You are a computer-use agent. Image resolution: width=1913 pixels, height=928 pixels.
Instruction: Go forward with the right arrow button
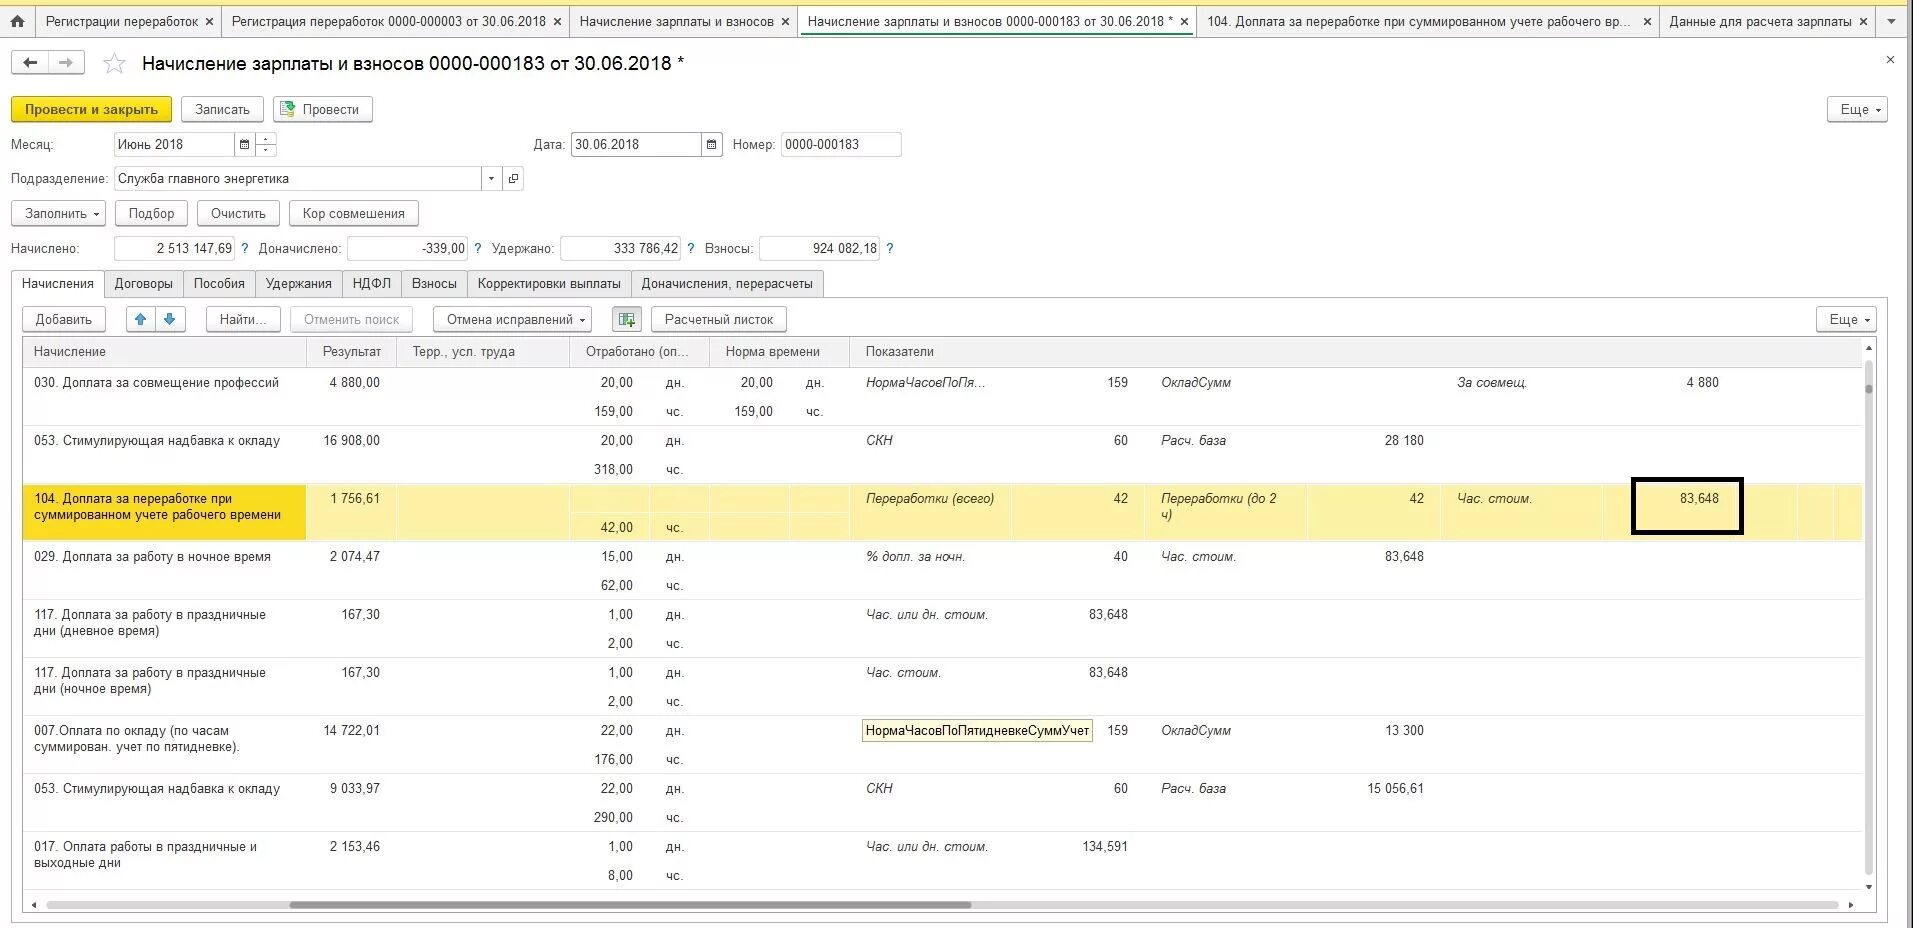[x=66, y=63]
